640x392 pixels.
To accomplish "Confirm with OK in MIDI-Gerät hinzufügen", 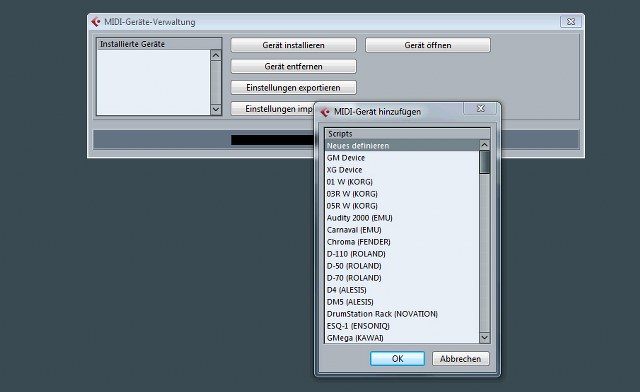I will tap(398, 359).
